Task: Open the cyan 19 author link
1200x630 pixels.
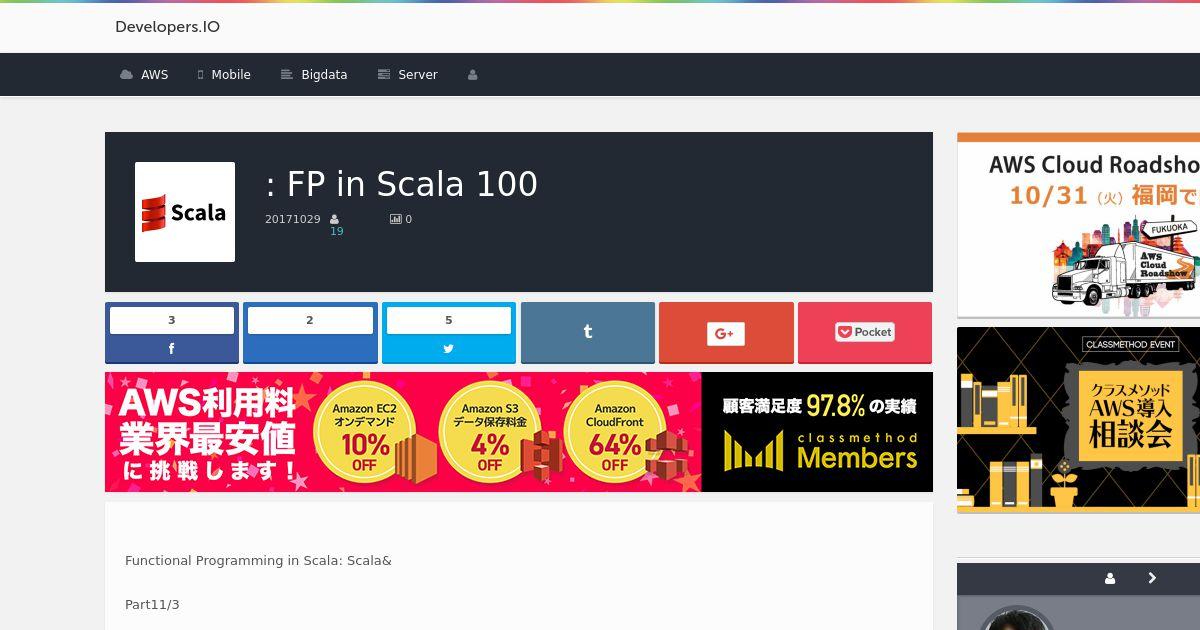Action: coord(337,231)
